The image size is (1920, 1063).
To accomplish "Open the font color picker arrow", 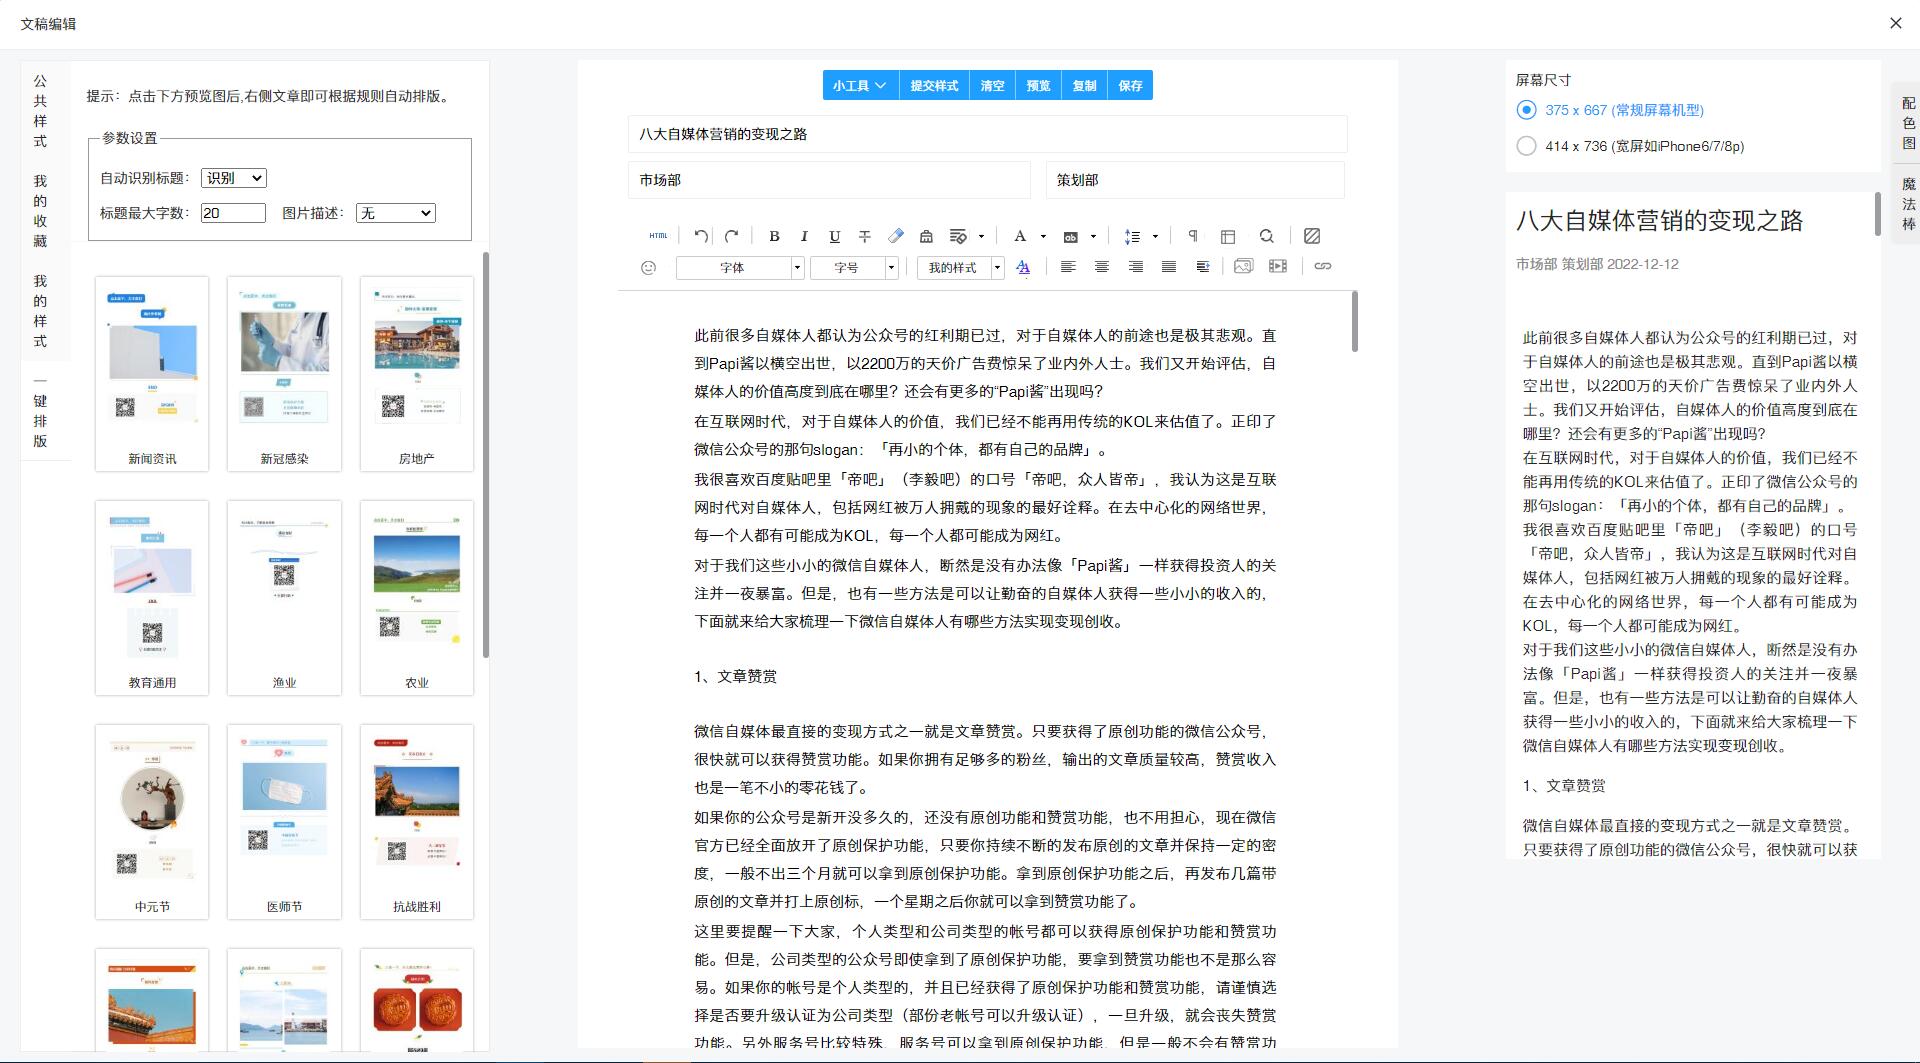I will click(1043, 237).
